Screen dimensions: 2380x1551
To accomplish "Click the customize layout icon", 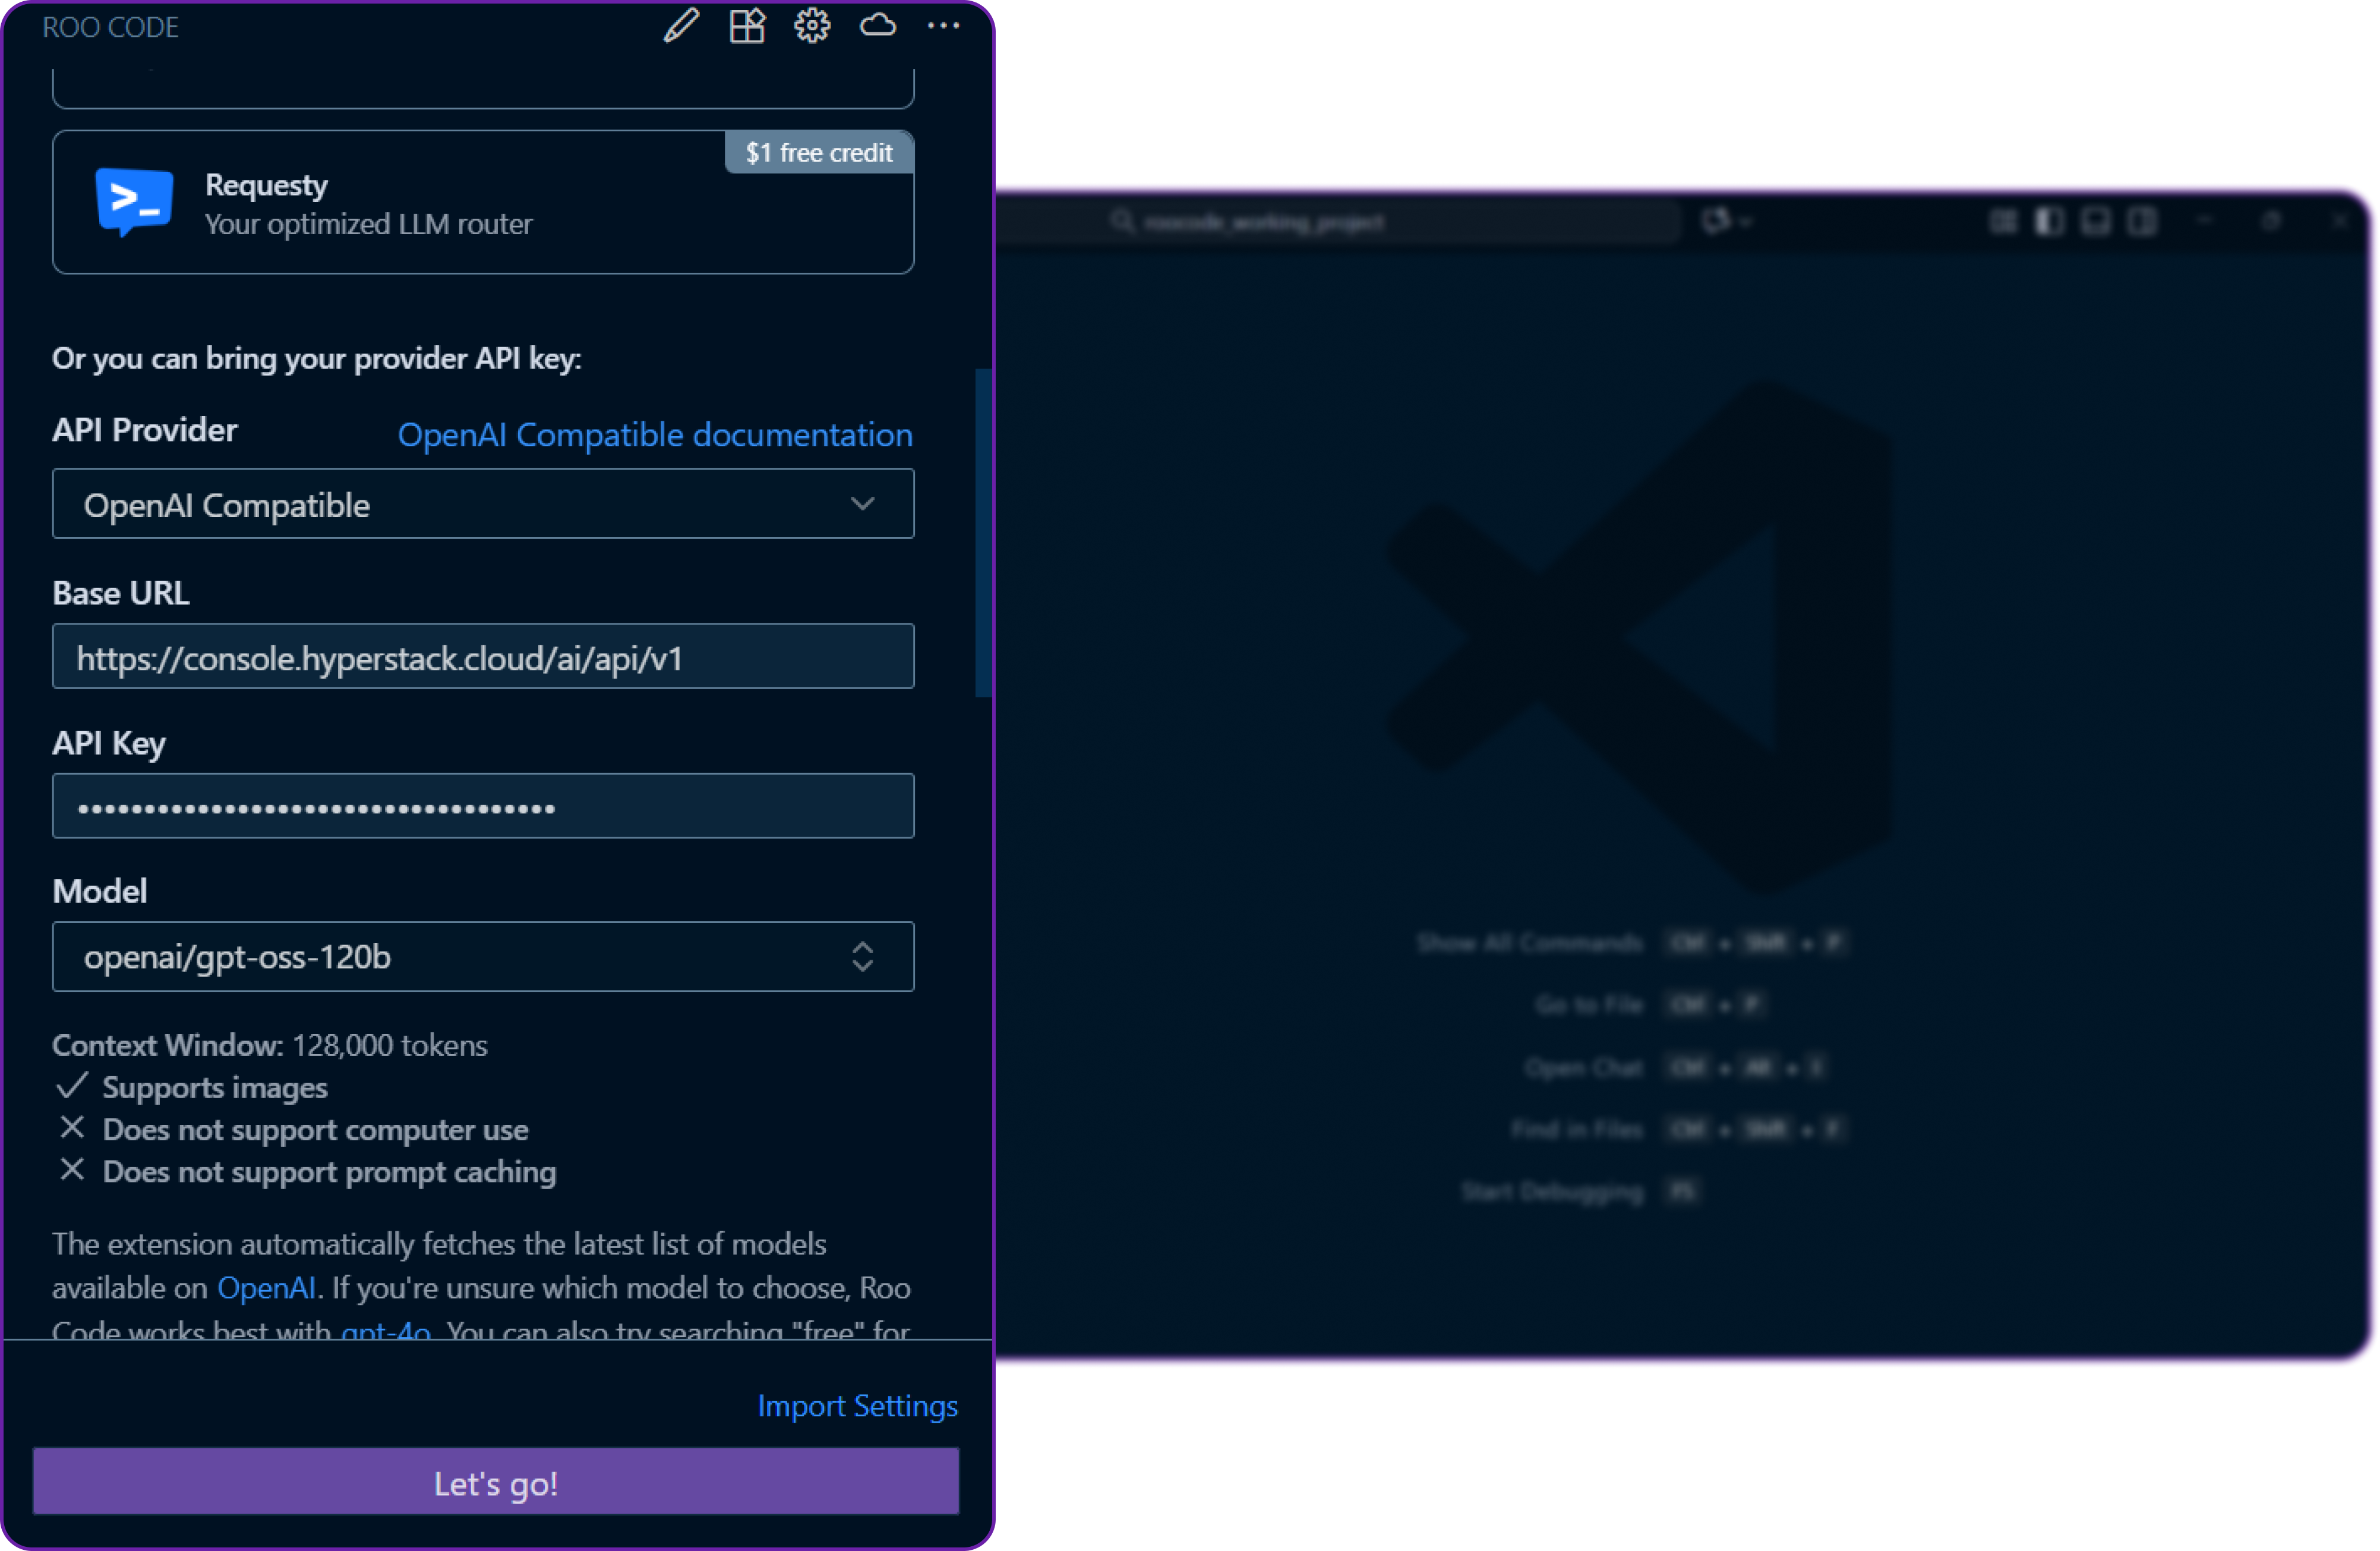I will pyautogui.click(x=2003, y=221).
